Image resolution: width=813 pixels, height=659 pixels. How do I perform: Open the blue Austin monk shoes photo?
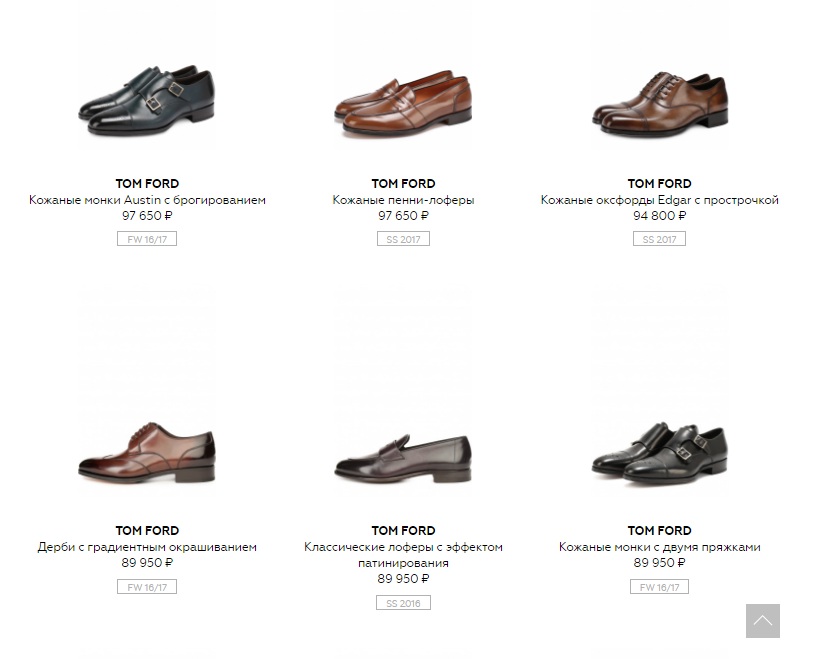click(x=147, y=100)
